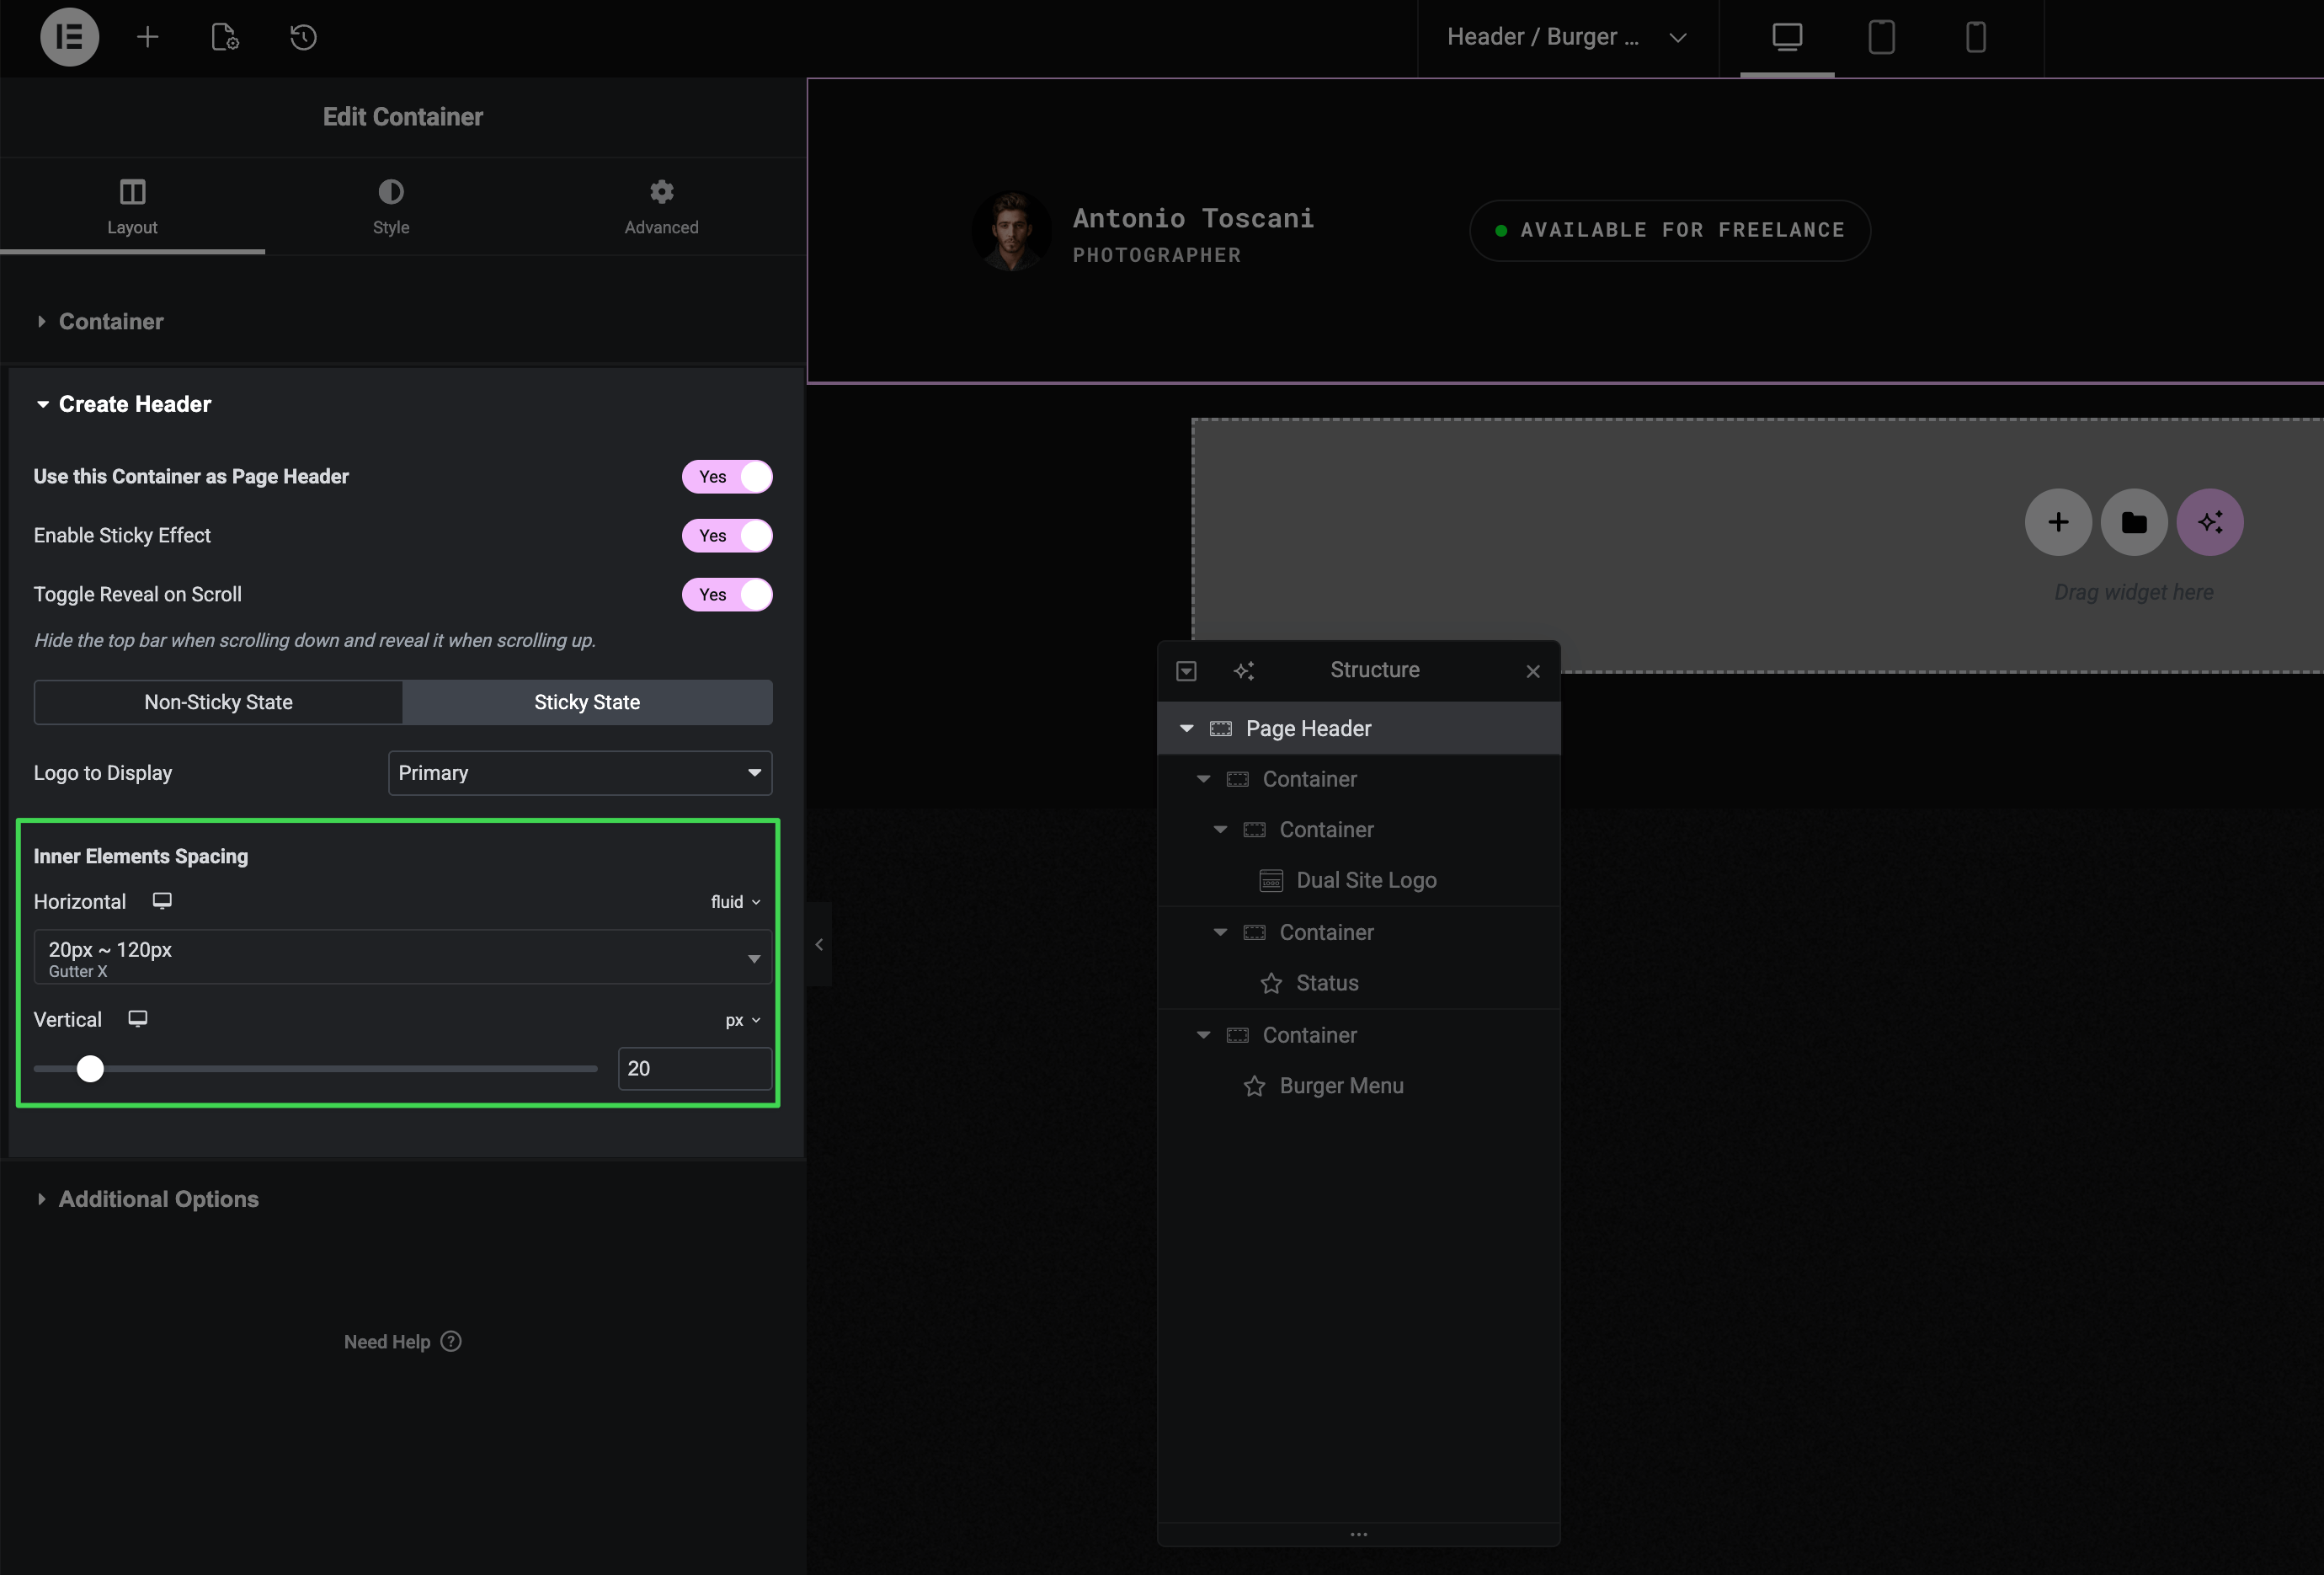2324x1575 pixels.
Task: Open the document settings icon
Action: click(x=225, y=37)
